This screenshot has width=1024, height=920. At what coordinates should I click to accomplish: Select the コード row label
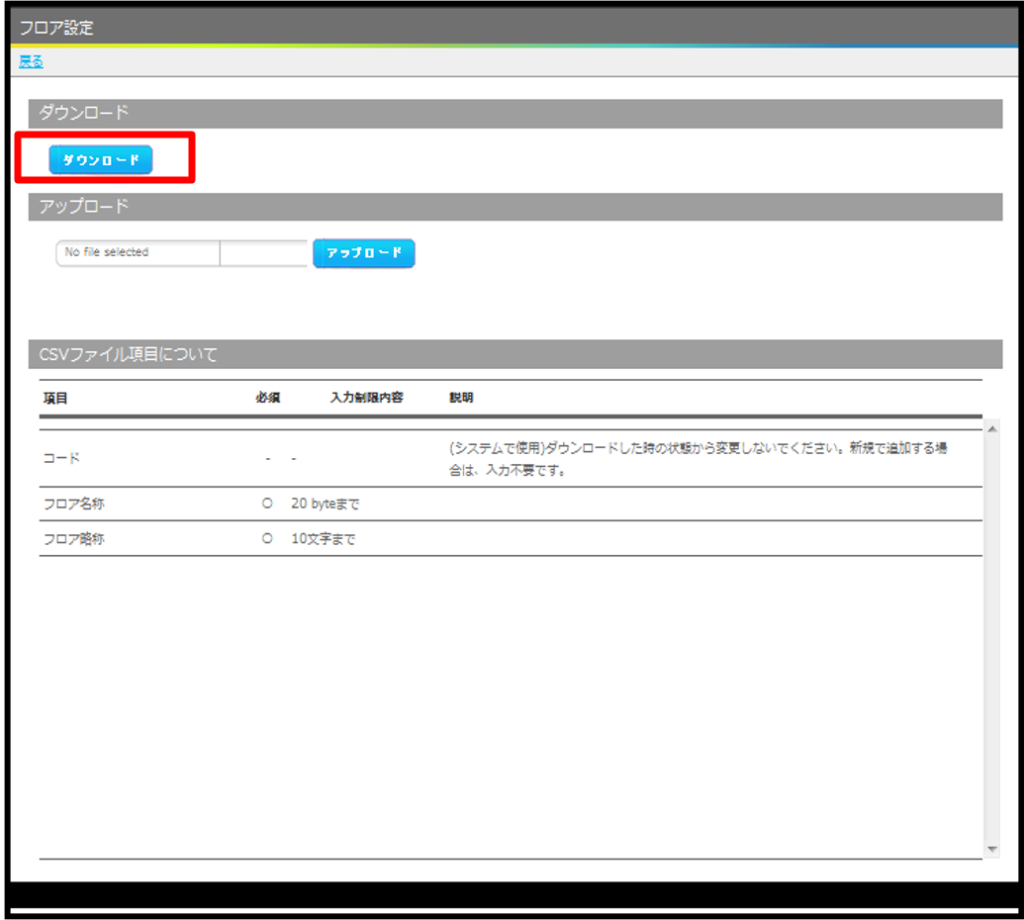pyautogui.click(x=61, y=458)
